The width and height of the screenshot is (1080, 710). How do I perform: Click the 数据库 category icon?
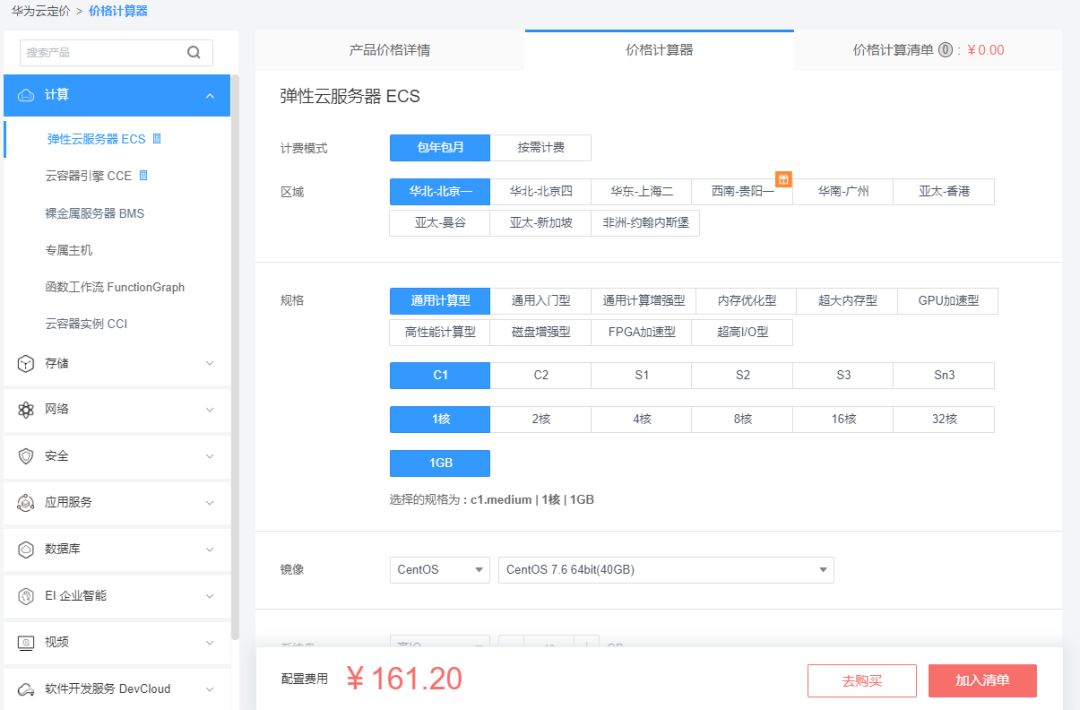click(25, 549)
